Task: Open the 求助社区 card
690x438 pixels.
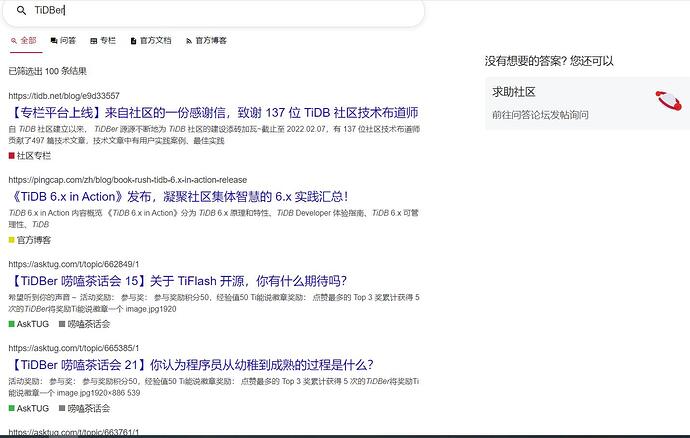Action: point(587,103)
